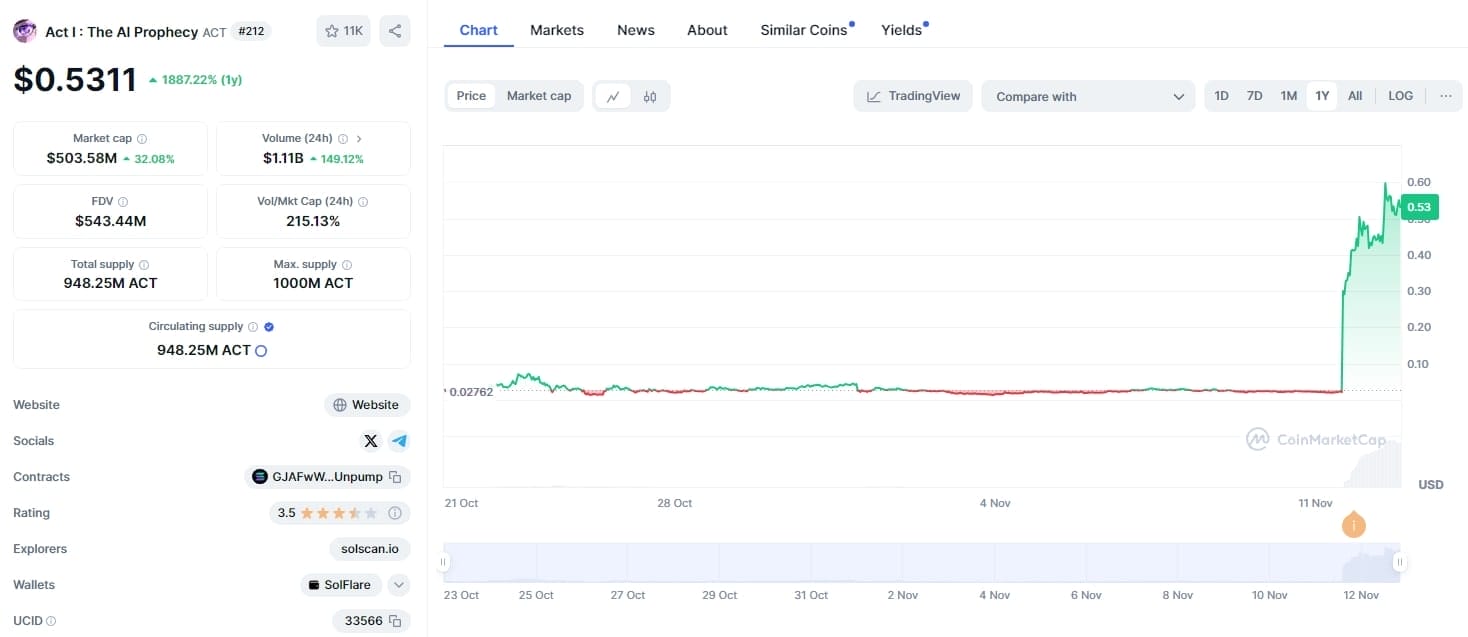
Task: Click the 3.5 star rating
Action: click(327, 513)
